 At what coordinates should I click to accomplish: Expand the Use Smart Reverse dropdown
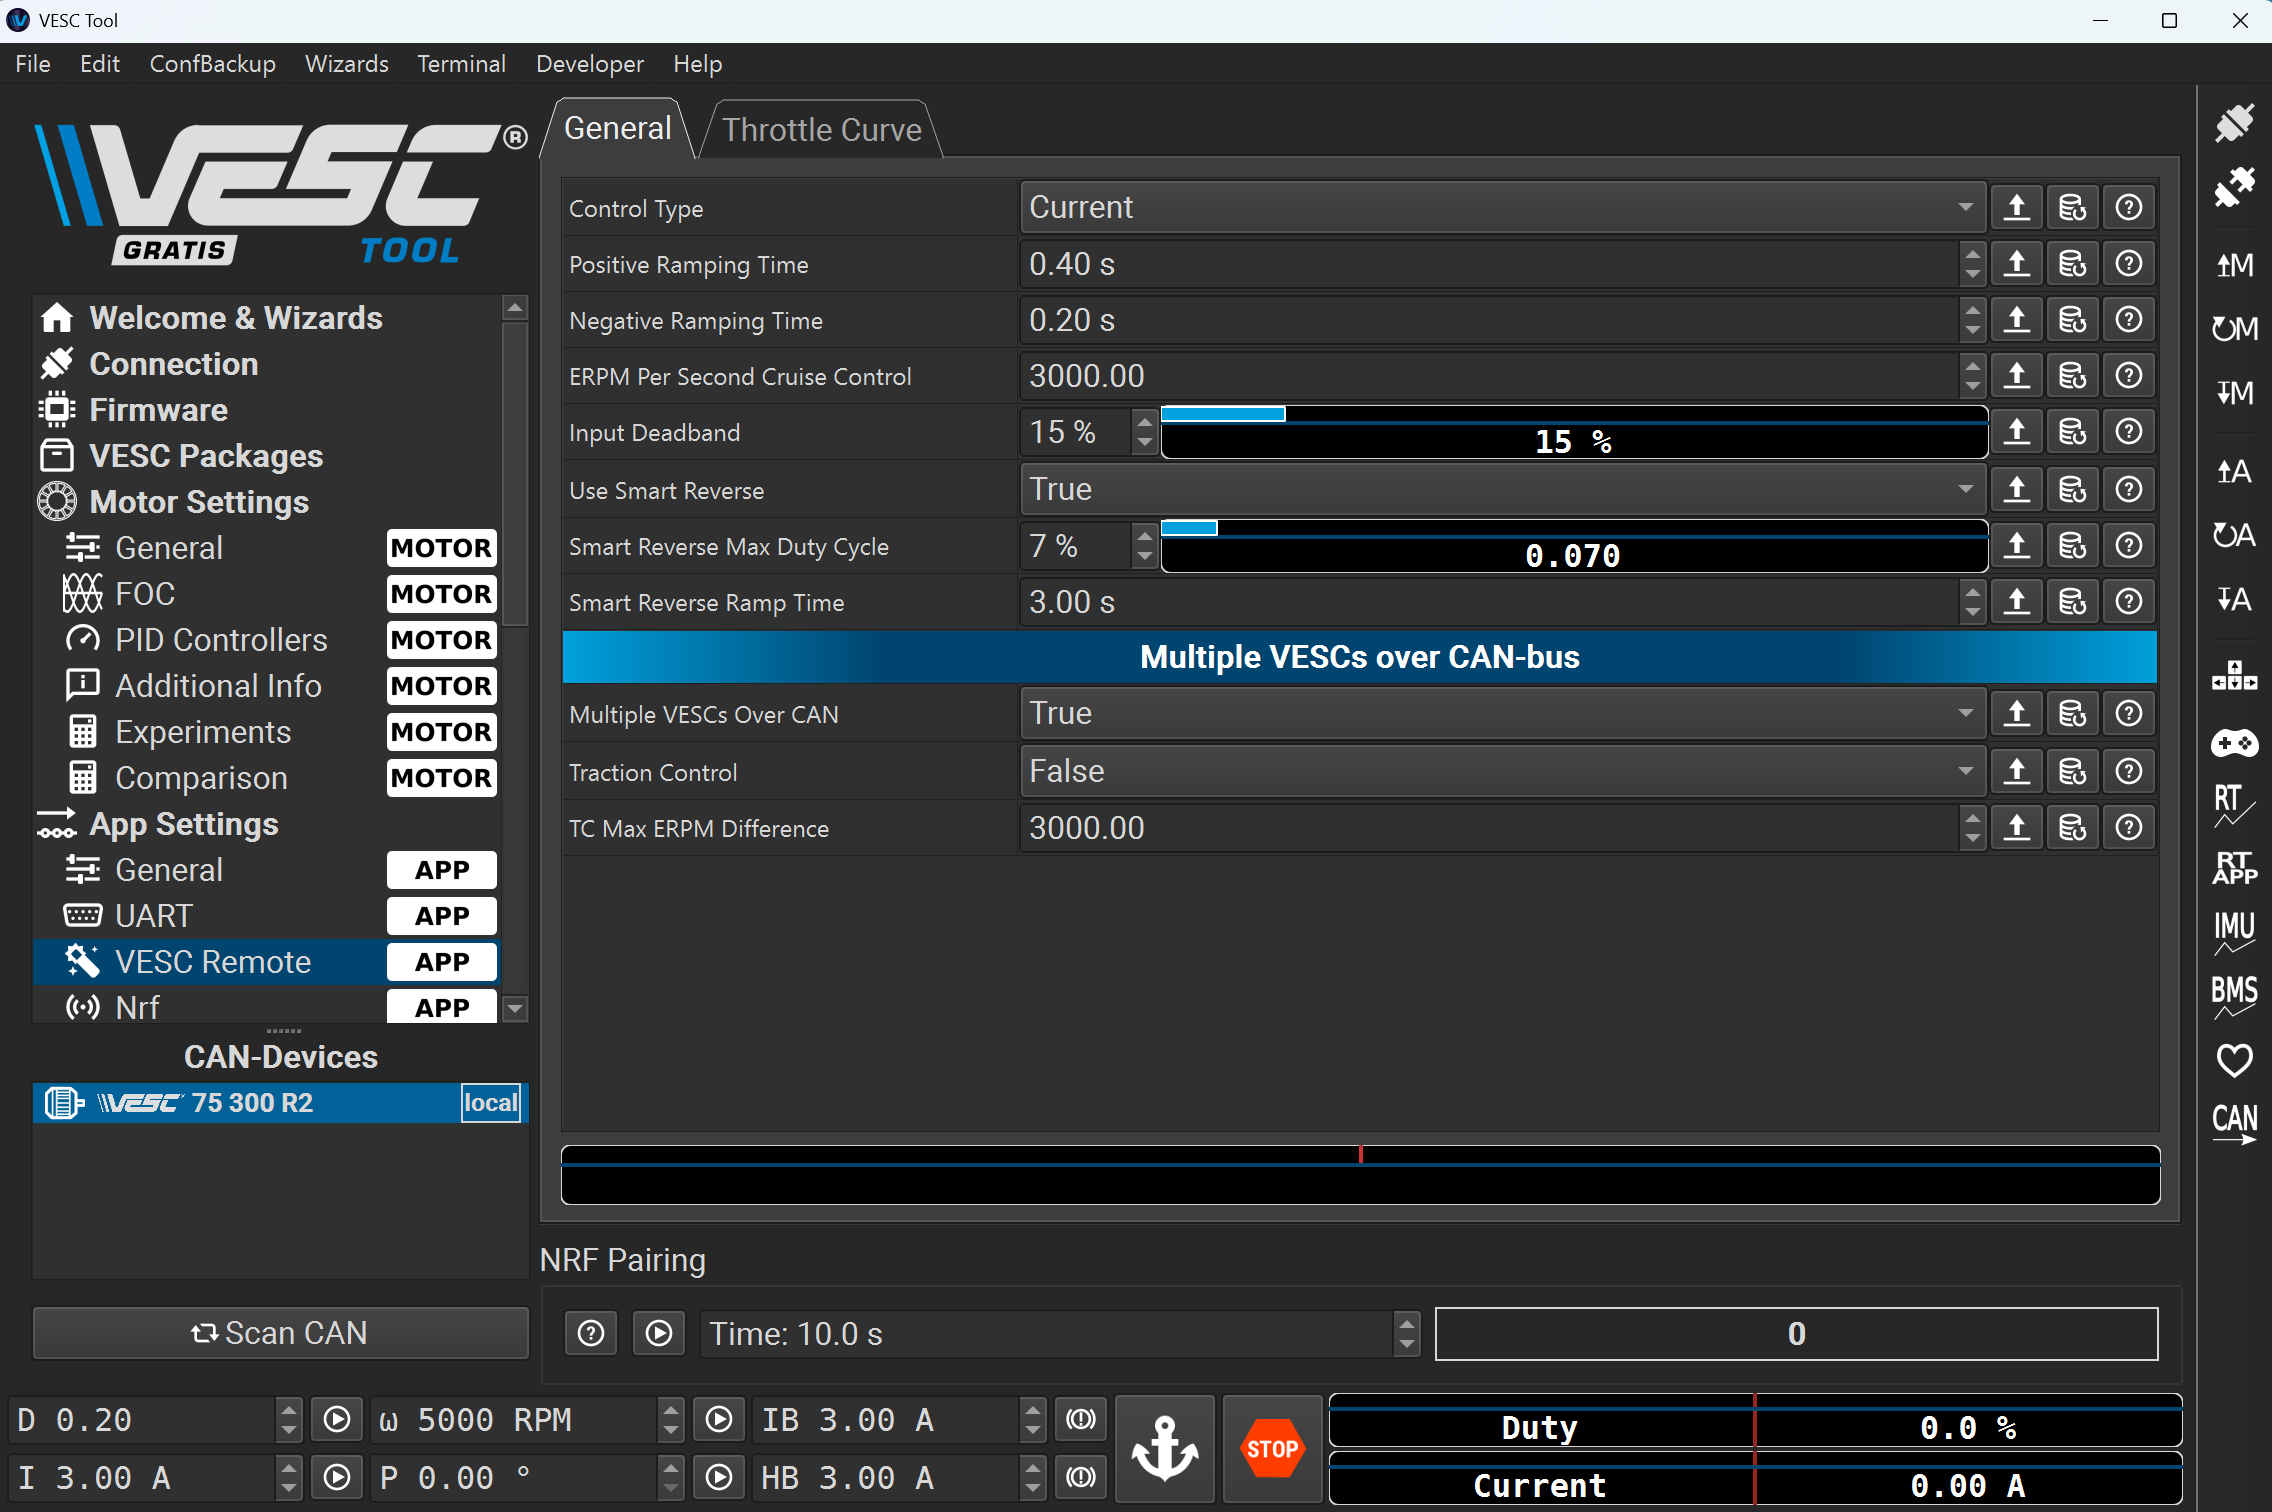[x=1502, y=490]
